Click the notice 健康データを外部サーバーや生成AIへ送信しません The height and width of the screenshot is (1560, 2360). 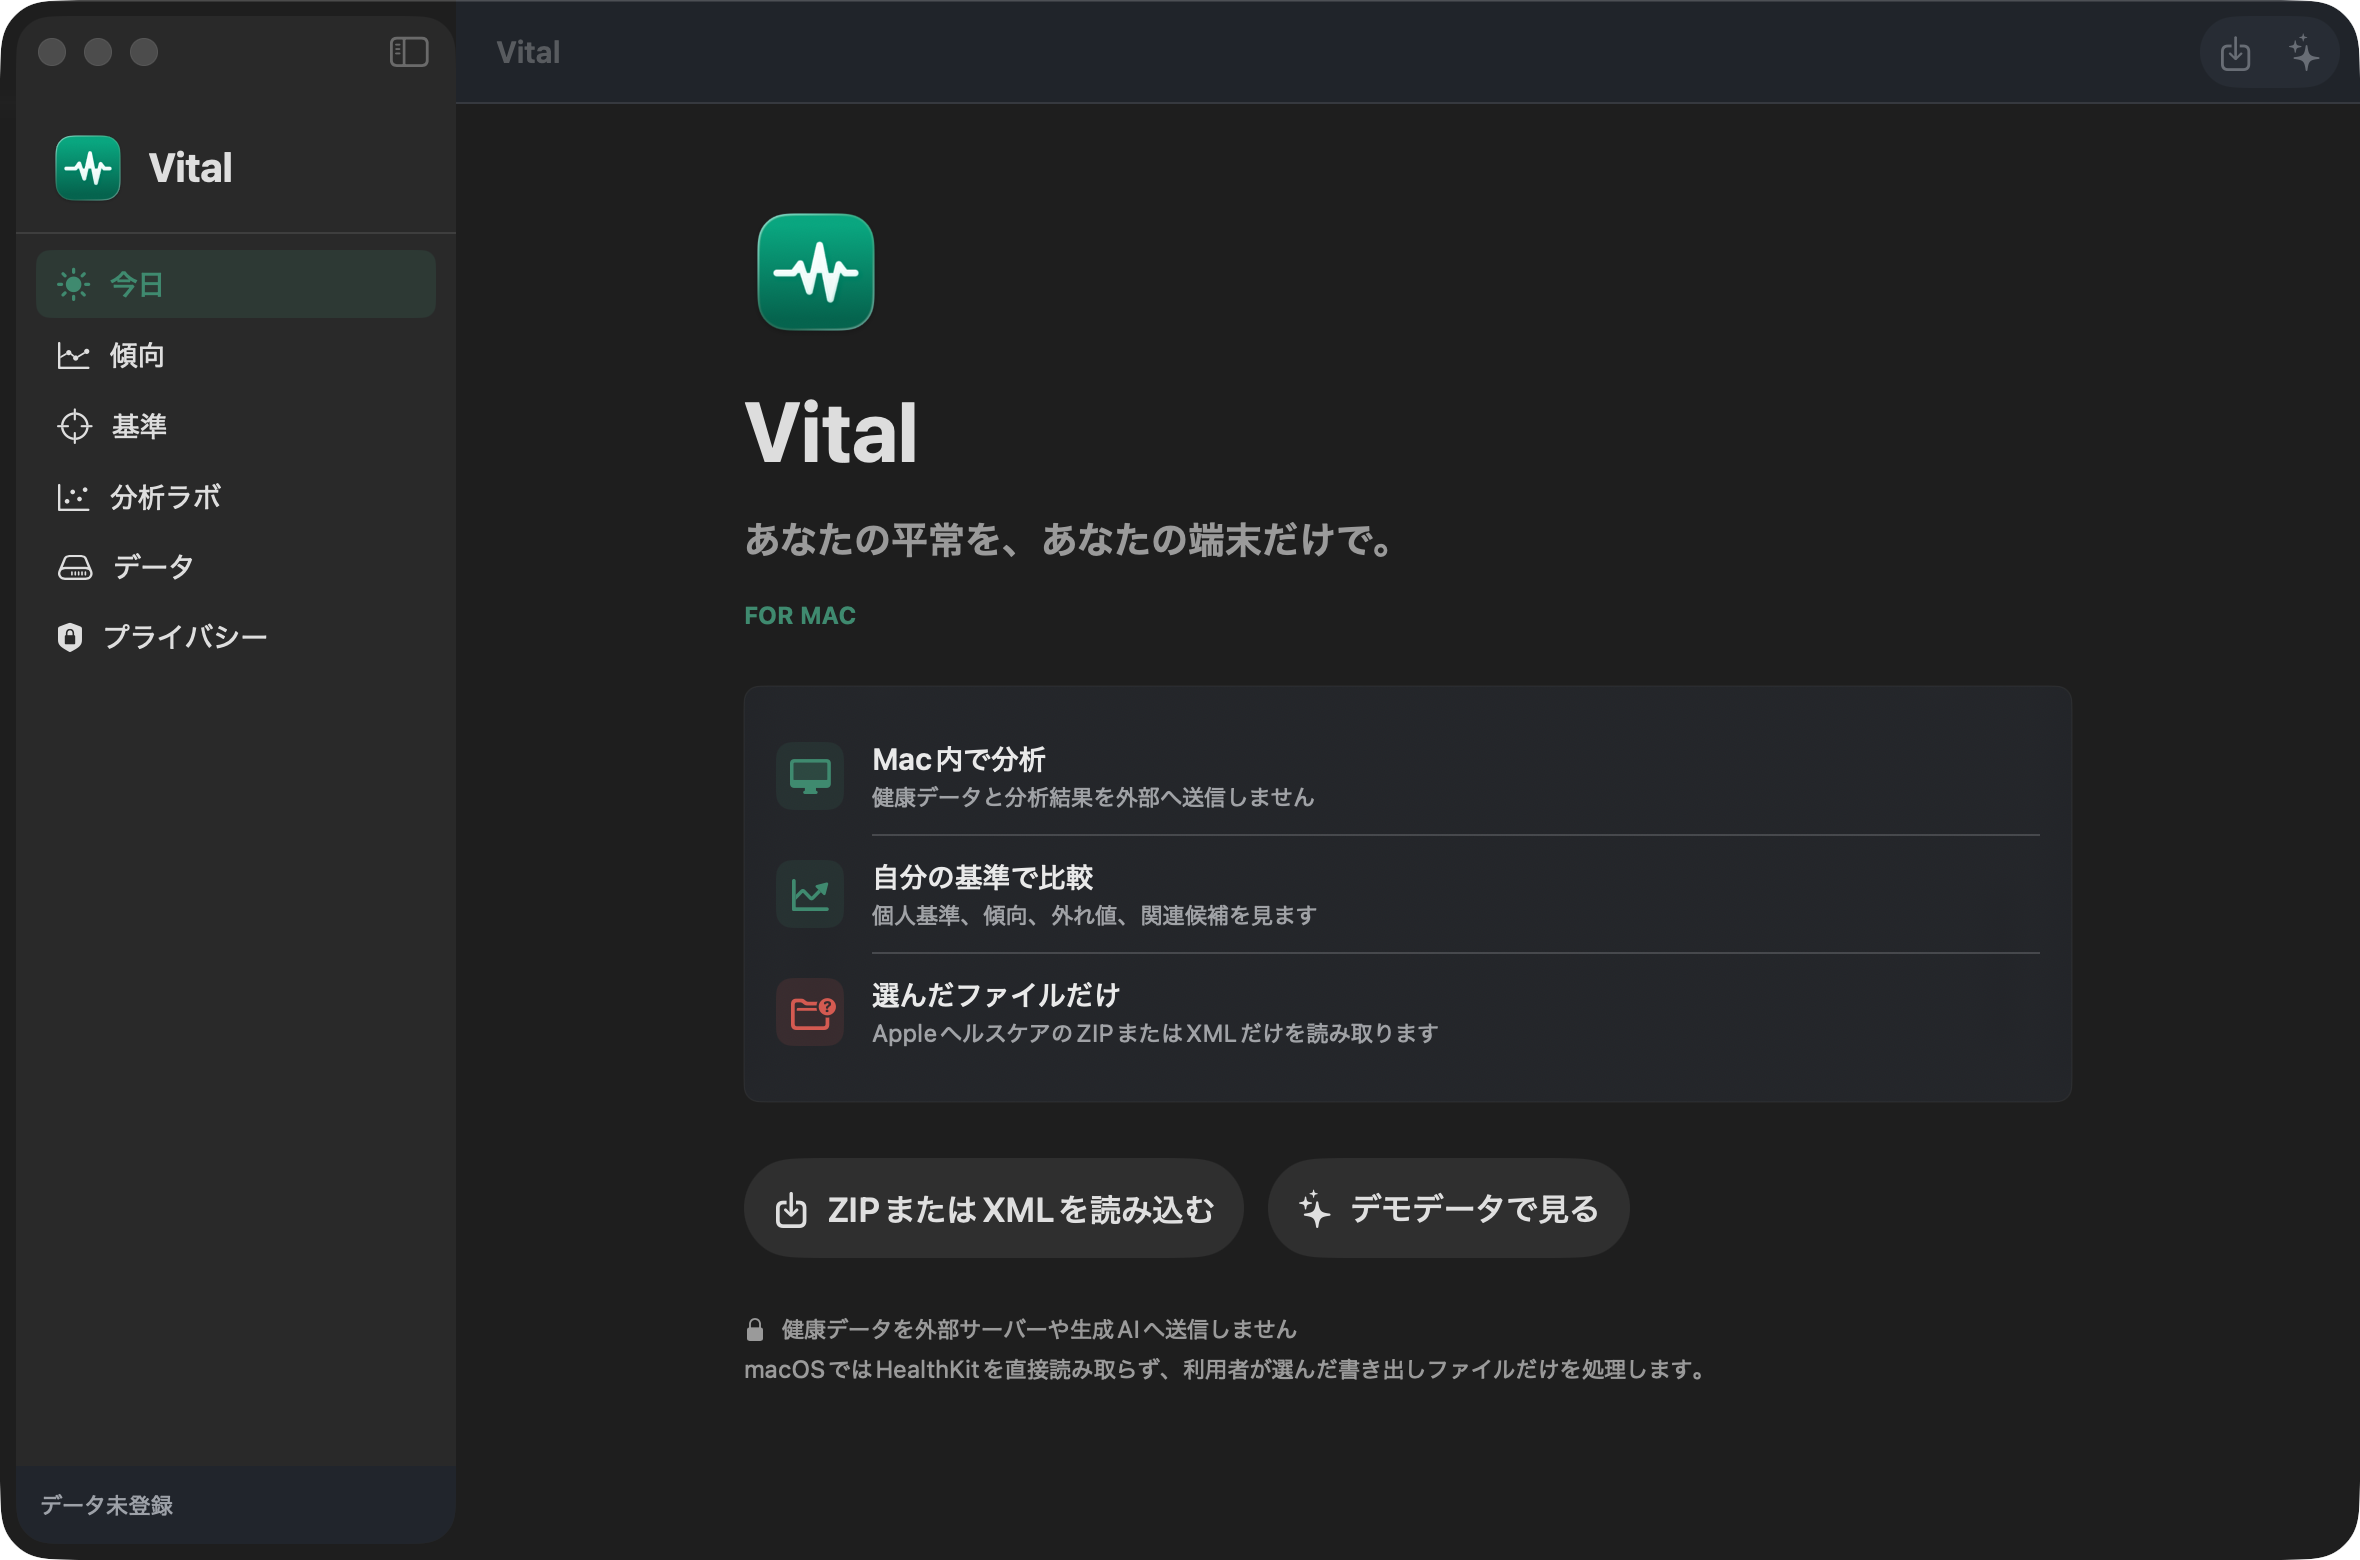(1039, 1329)
